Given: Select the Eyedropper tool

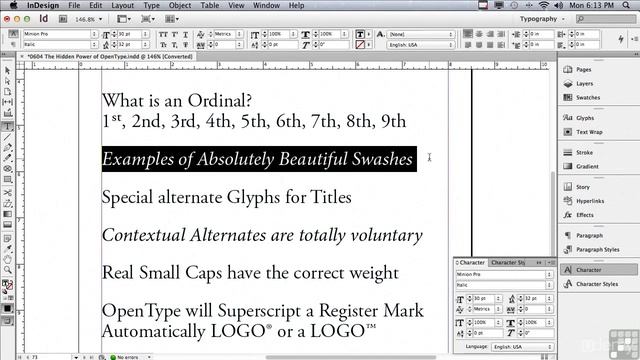Looking at the screenshot, I should click(7, 248).
